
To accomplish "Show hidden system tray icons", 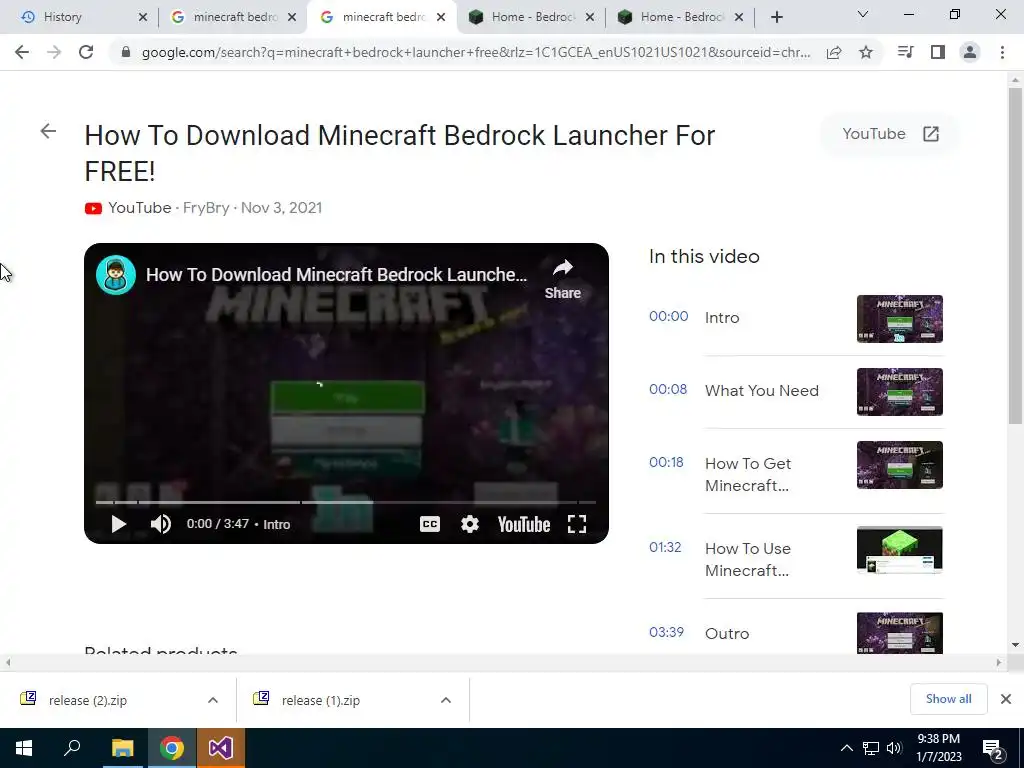I will tap(846, 748).
